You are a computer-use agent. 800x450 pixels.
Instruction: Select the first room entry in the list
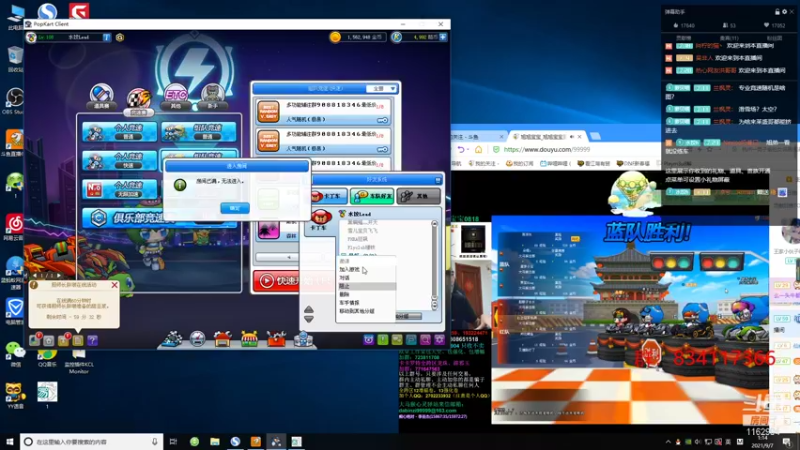[322, 112]
